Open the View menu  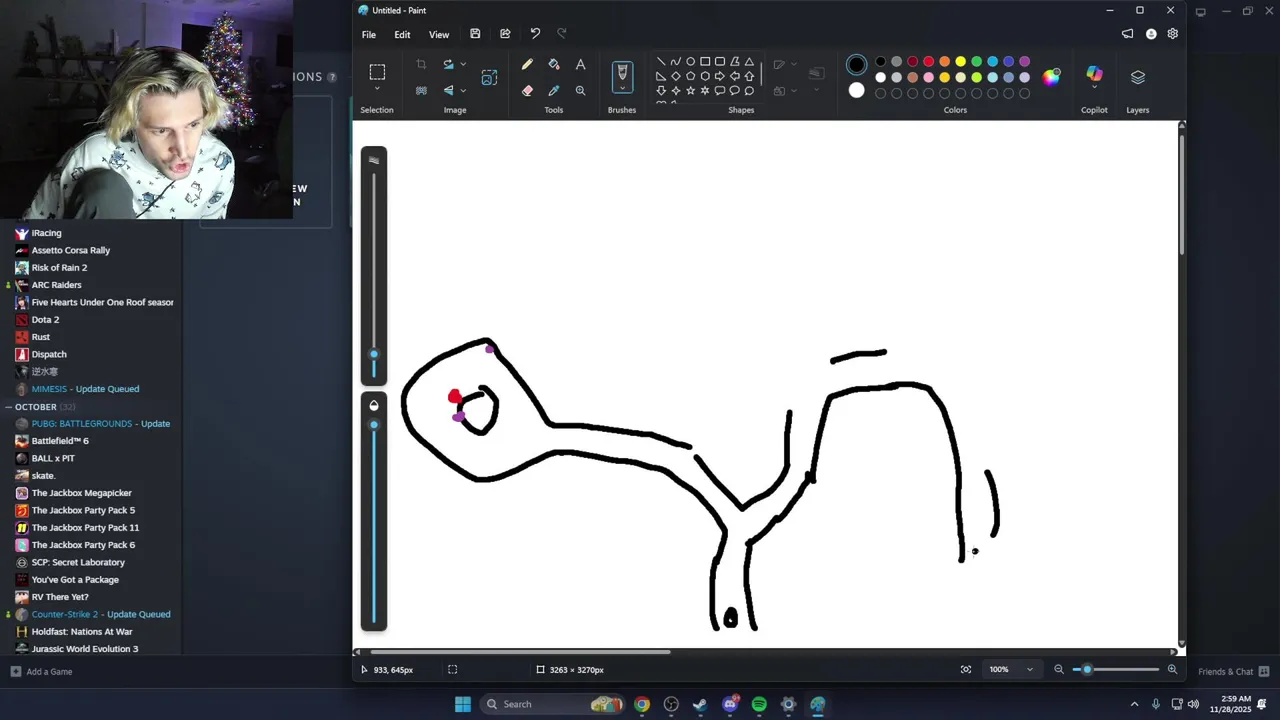pos(439,34)
